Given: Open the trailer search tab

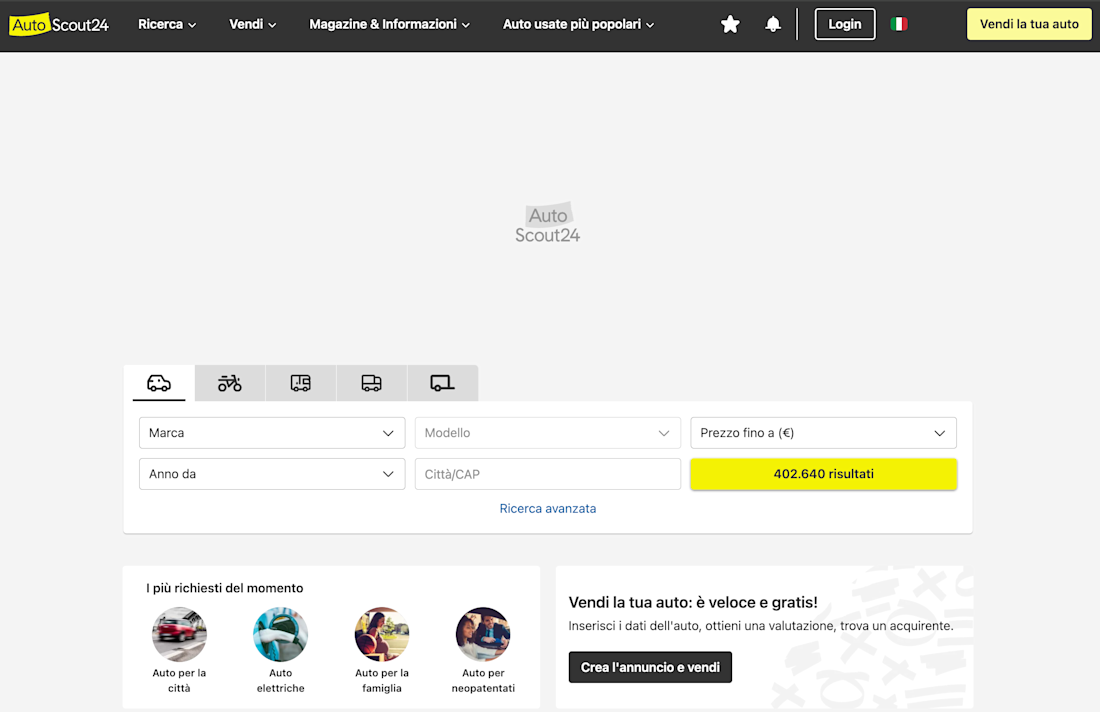Looking at the screenshot, I should (x=442, y=383).
